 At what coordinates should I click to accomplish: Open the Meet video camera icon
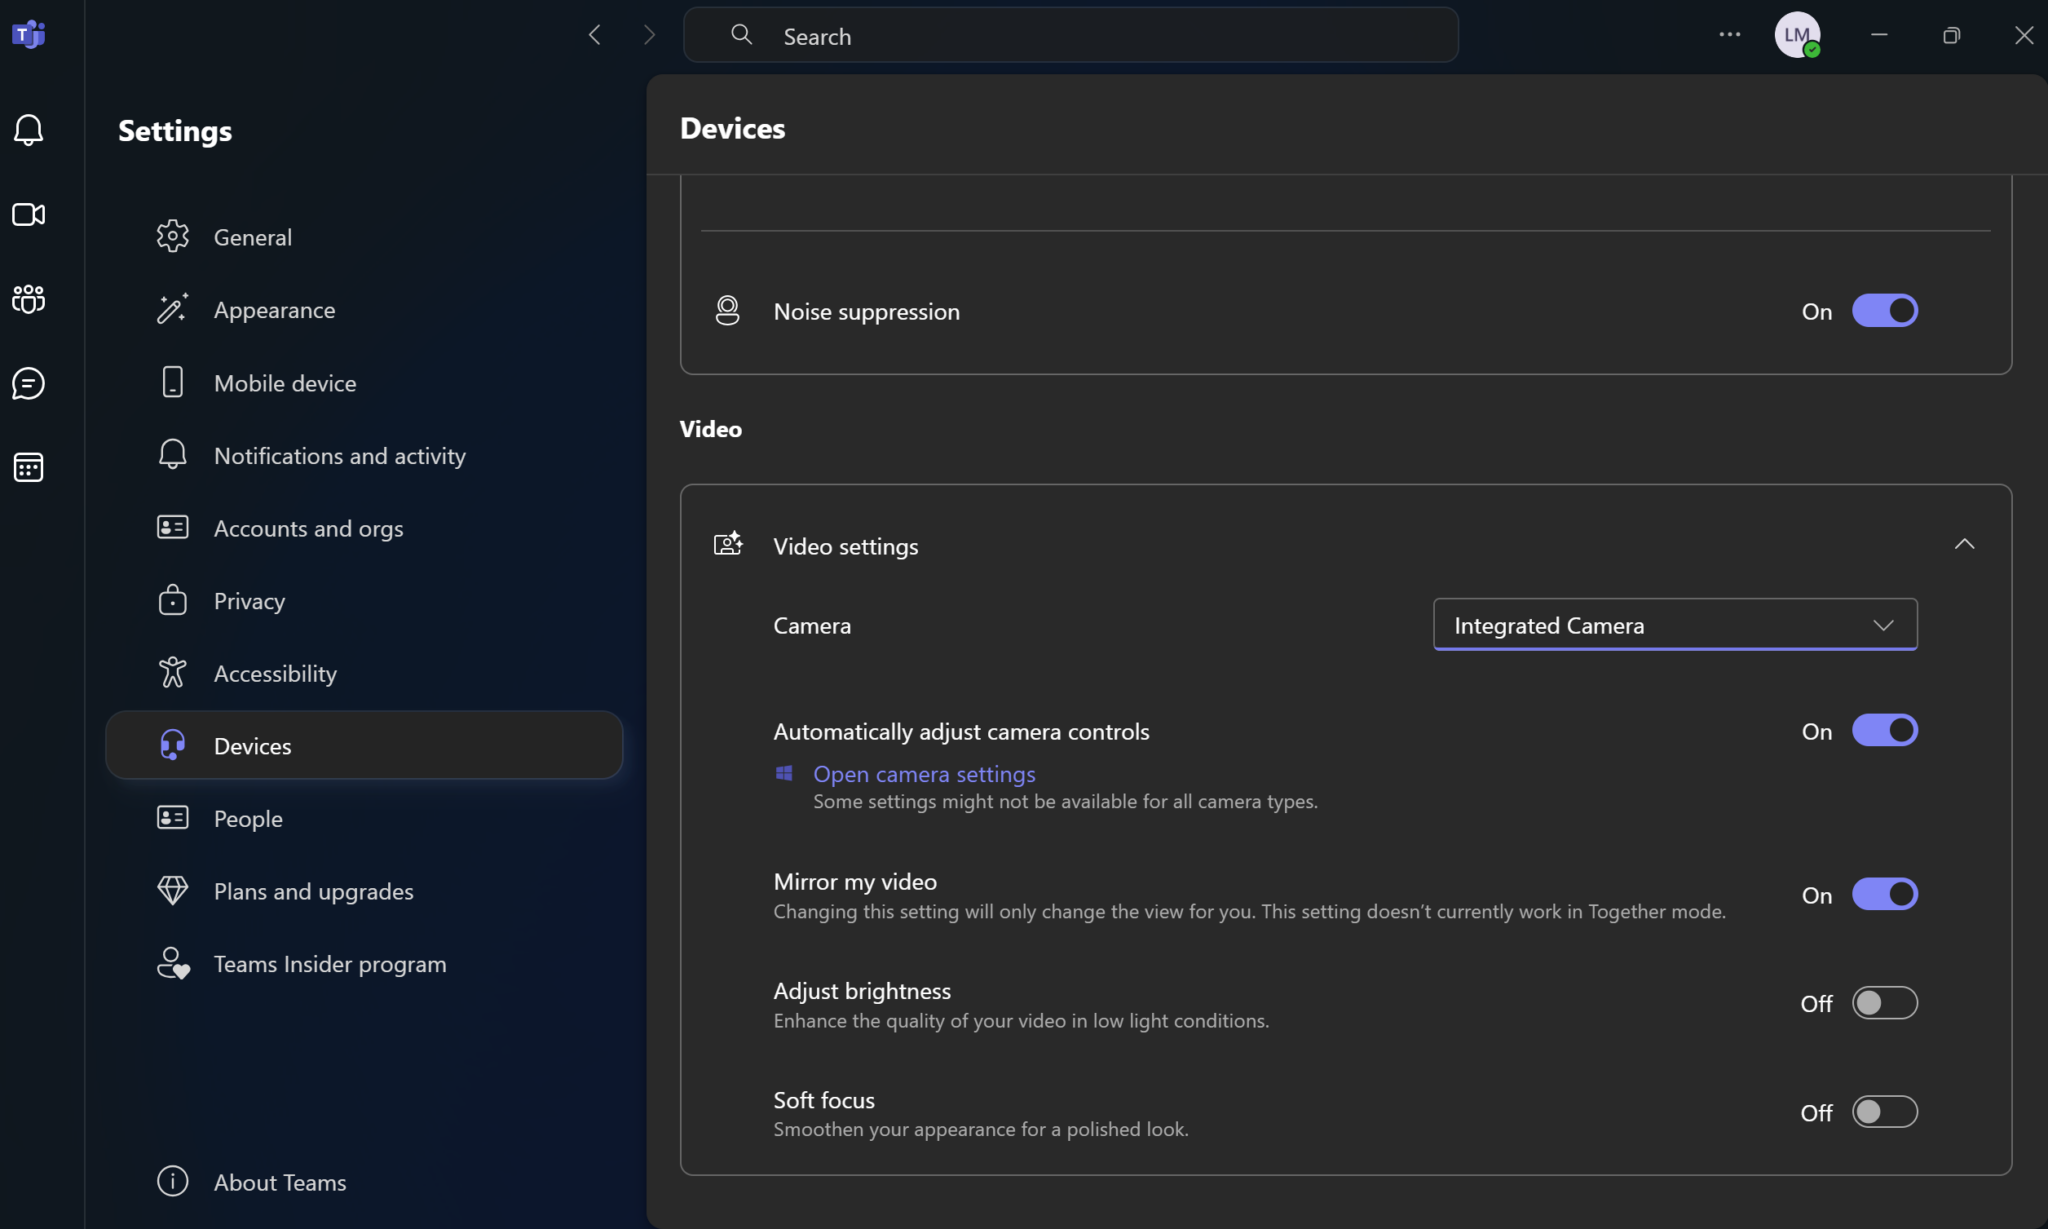coord(28,215)
